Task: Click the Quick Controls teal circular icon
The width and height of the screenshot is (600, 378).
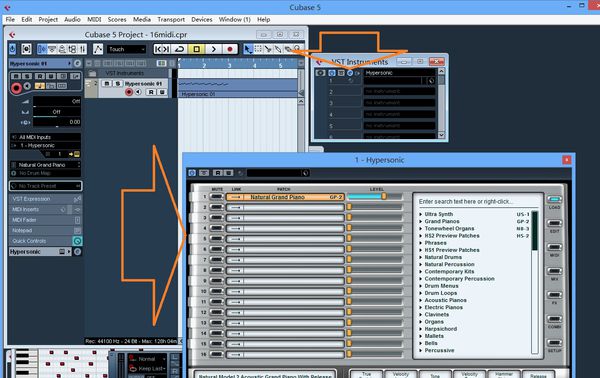Action: coord(77,241)
